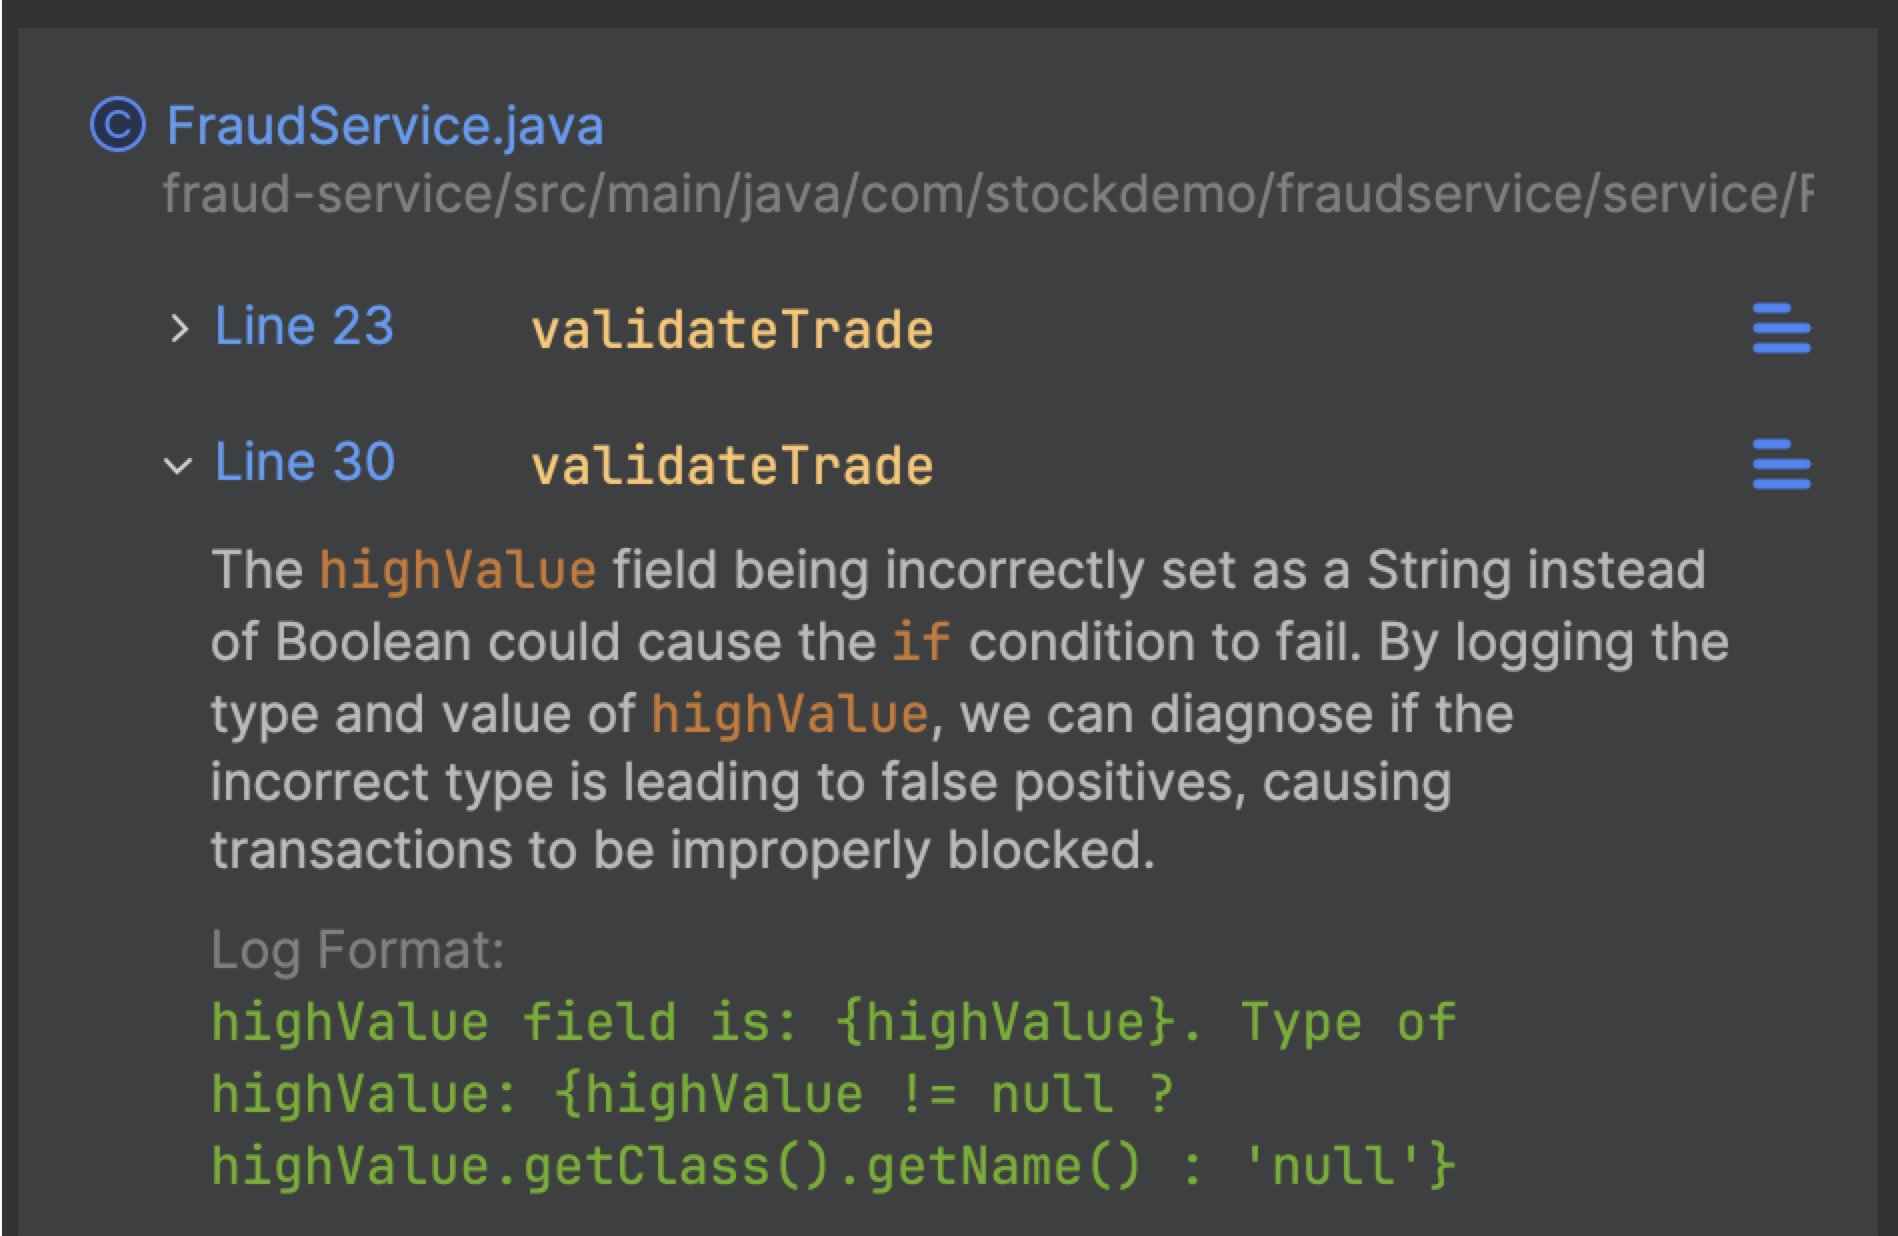The image size is (1898, 1236).
Task: Click the "transactions to be improperly blocked" sentence
Action: click(x=682, y=850)
